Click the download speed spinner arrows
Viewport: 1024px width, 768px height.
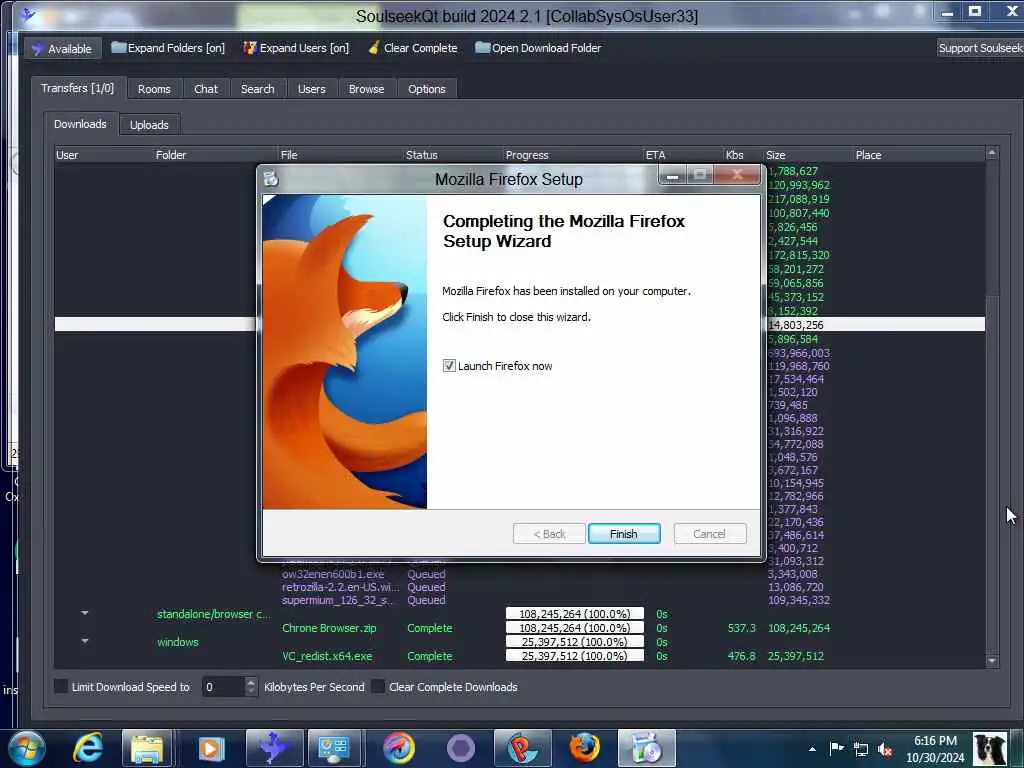[251, 686]
